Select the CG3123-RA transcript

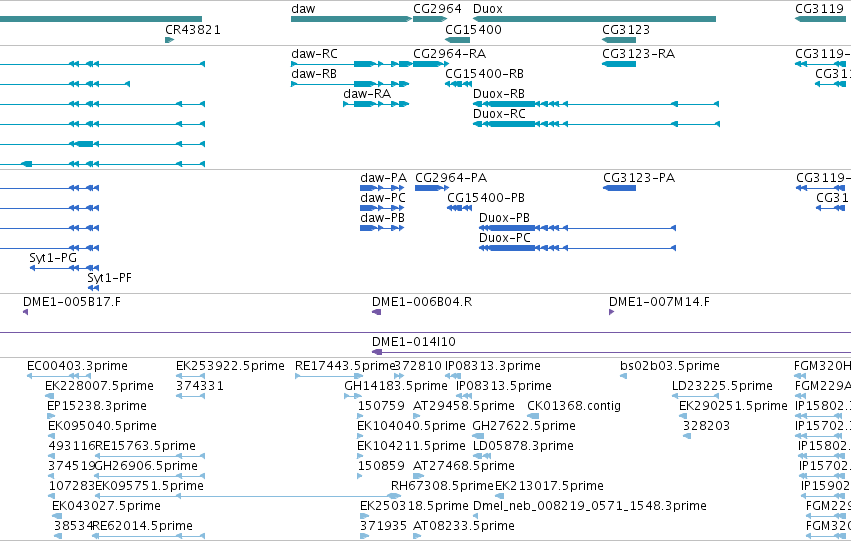pos(619,64)
